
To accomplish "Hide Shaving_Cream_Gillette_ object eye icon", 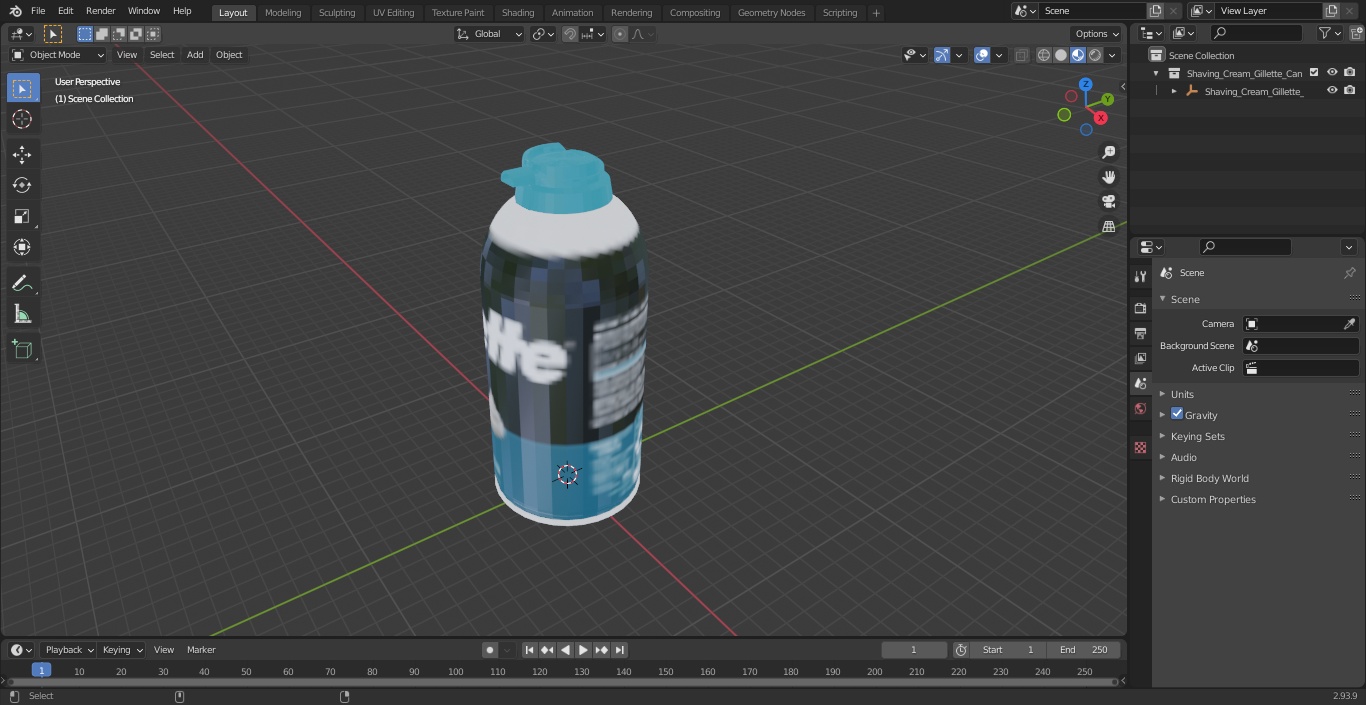I will coord(1332,91).
